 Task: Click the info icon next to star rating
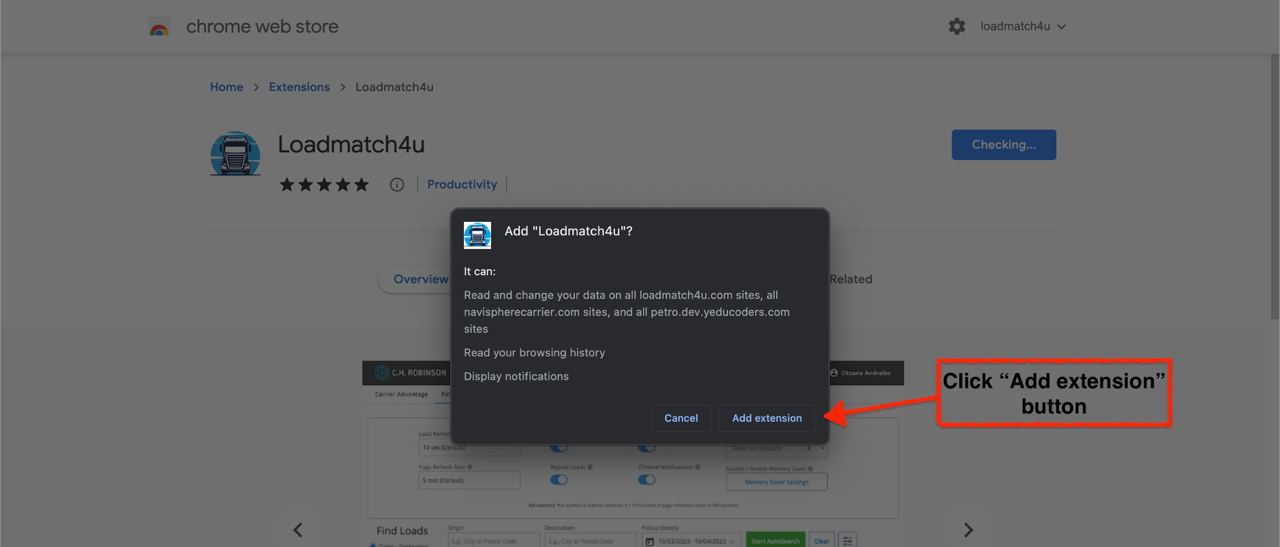397,185
